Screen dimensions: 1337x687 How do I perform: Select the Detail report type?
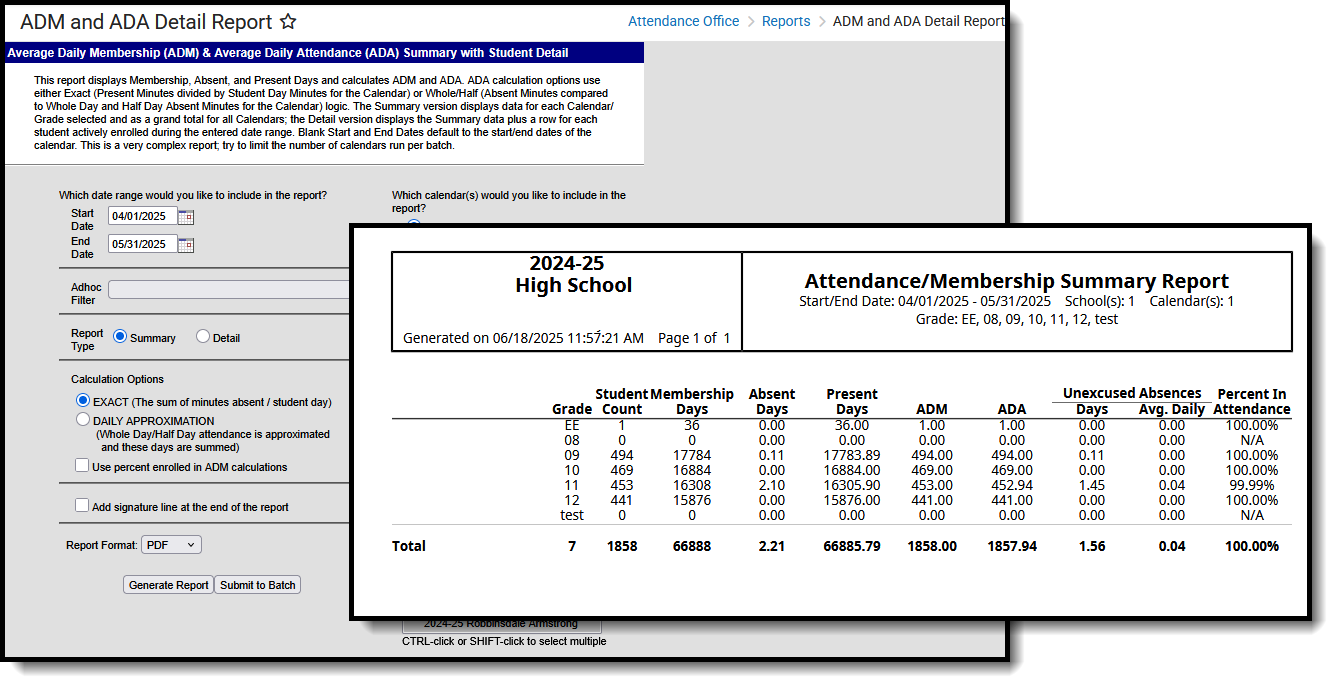point(203,337)
